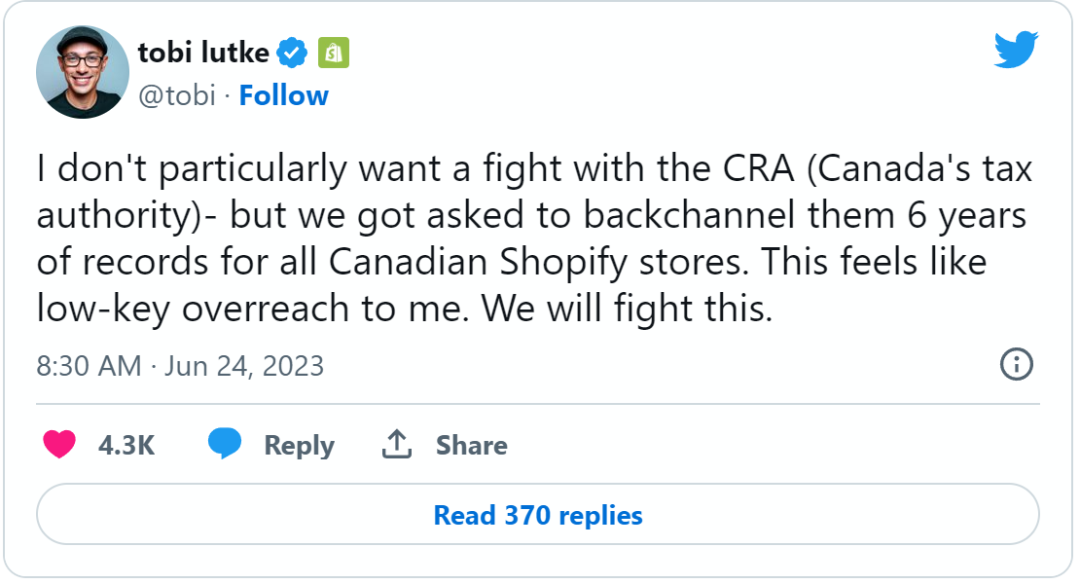Click the display name "tobi lutke"
Image resolution: width=1080 pixels, height=584 pixels.
[x=203, y=52]
